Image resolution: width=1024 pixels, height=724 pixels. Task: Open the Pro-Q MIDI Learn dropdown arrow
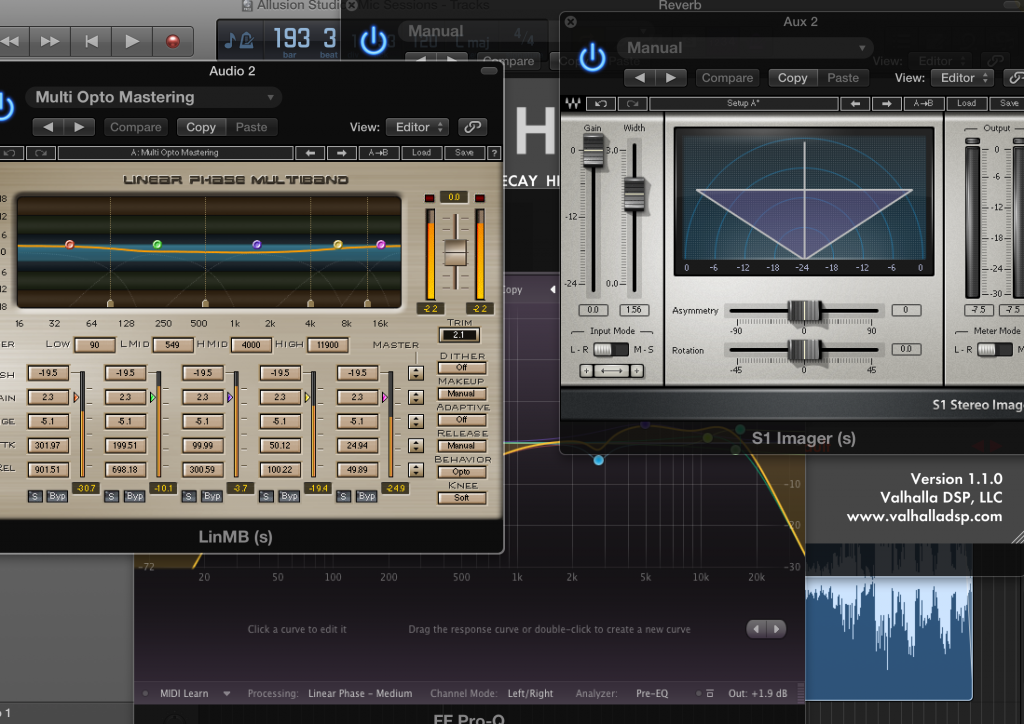[x=227, y=693]
